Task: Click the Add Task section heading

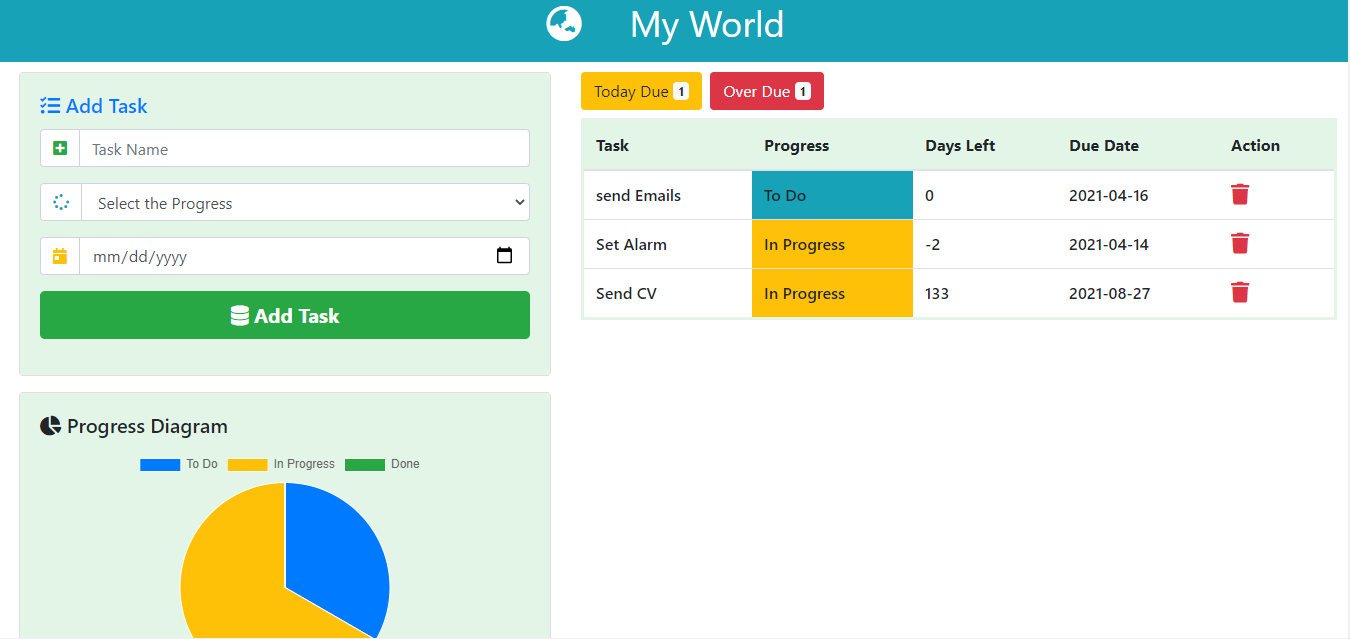Action: [106, 106]
